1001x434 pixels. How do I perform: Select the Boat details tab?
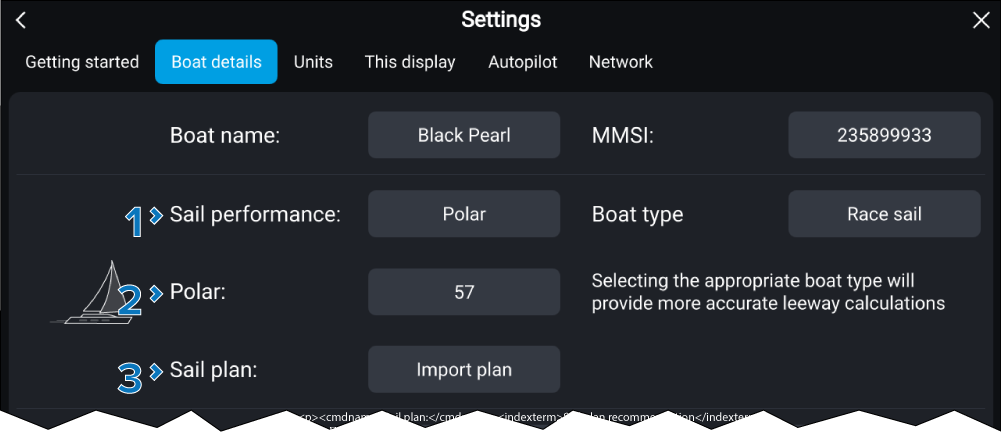[216, 62]
